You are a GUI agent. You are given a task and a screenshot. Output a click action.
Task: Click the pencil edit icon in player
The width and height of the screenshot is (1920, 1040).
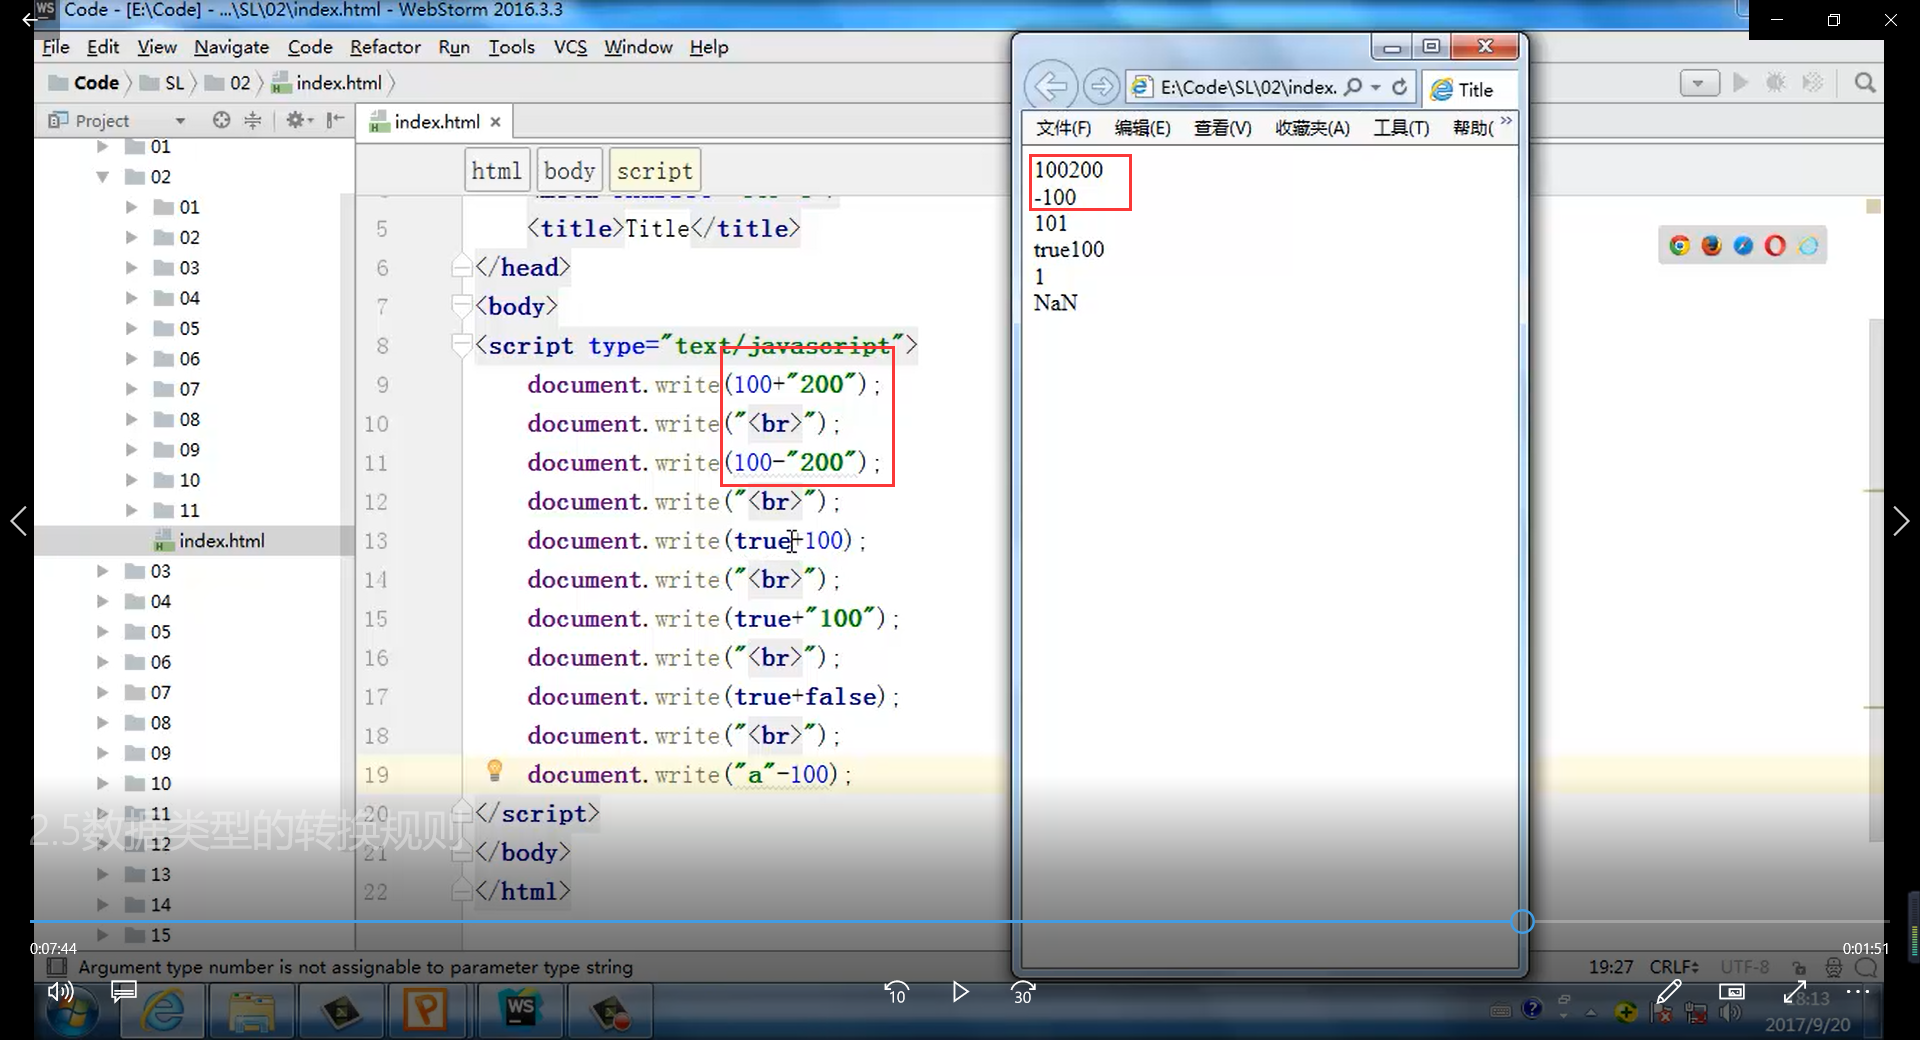(x=1668, y=992)
